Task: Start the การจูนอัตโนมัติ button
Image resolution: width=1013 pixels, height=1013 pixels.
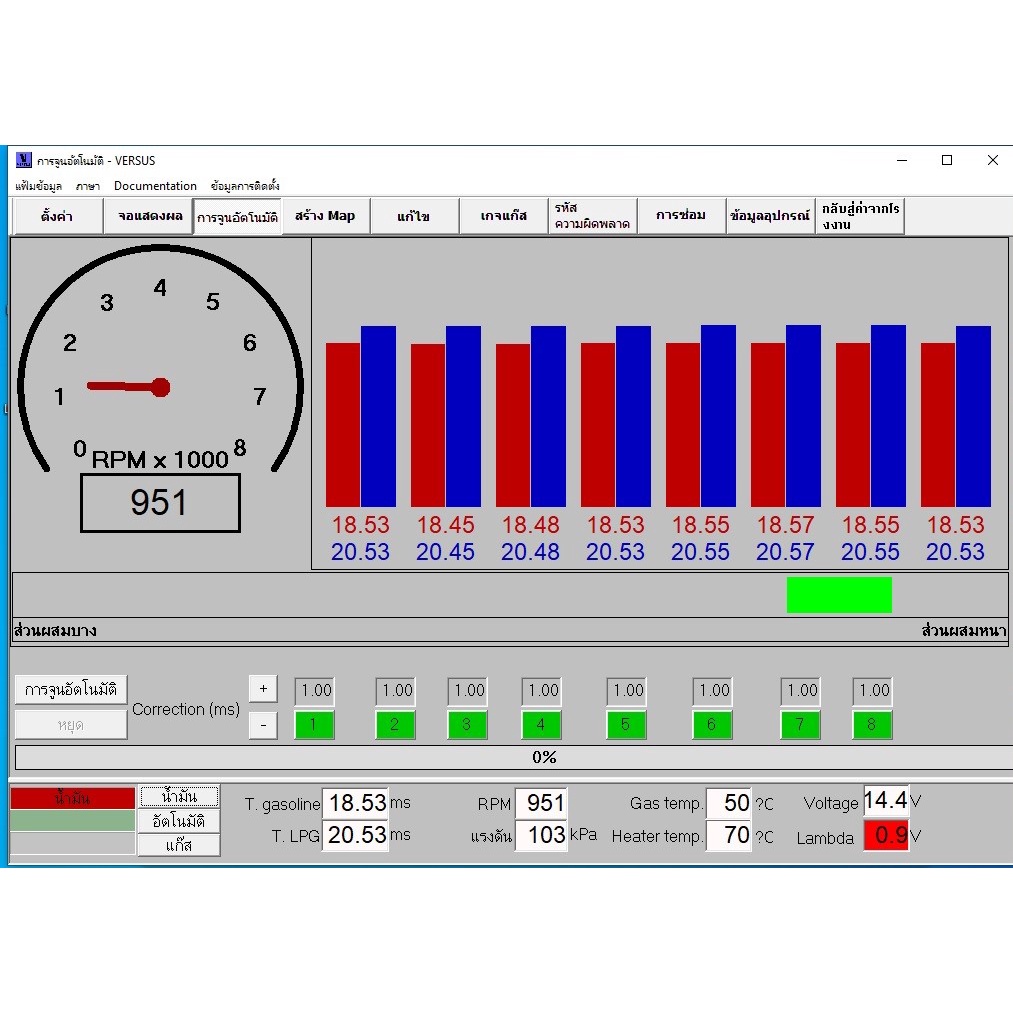Action: tap(71, 690)
